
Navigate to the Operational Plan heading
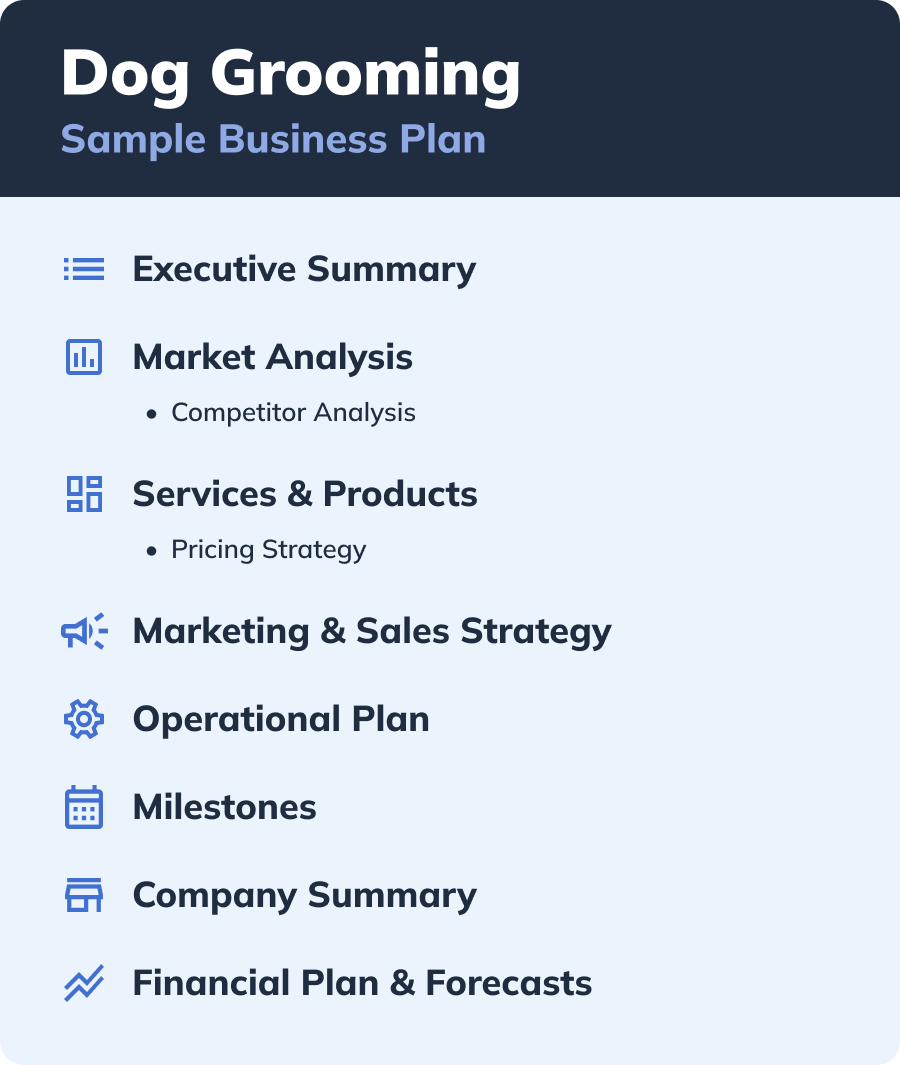coord(281,719)
